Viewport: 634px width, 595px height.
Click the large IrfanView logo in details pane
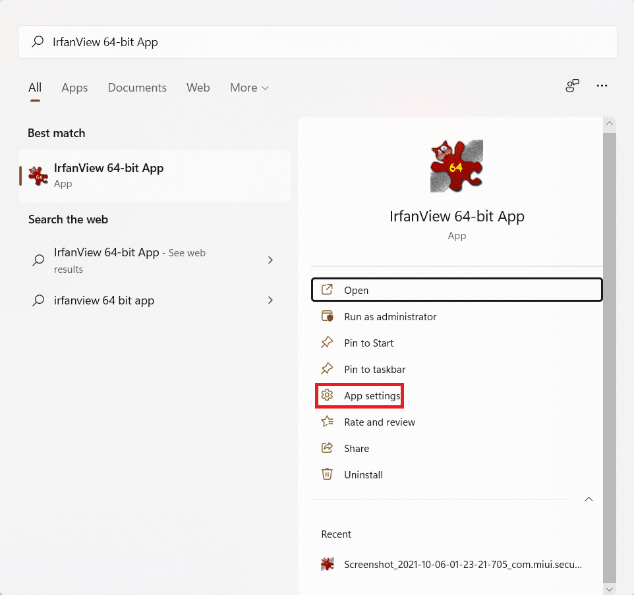click(456, 166)
